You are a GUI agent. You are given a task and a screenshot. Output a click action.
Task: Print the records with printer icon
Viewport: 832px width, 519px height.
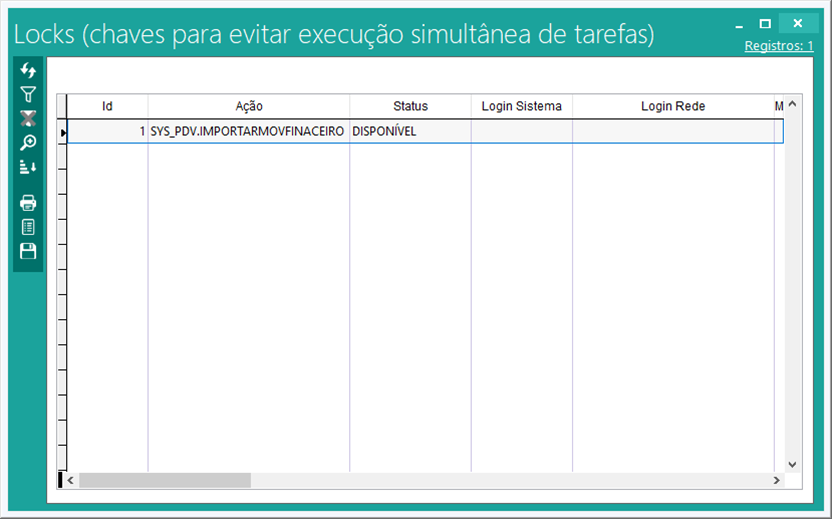coord(28,203)
